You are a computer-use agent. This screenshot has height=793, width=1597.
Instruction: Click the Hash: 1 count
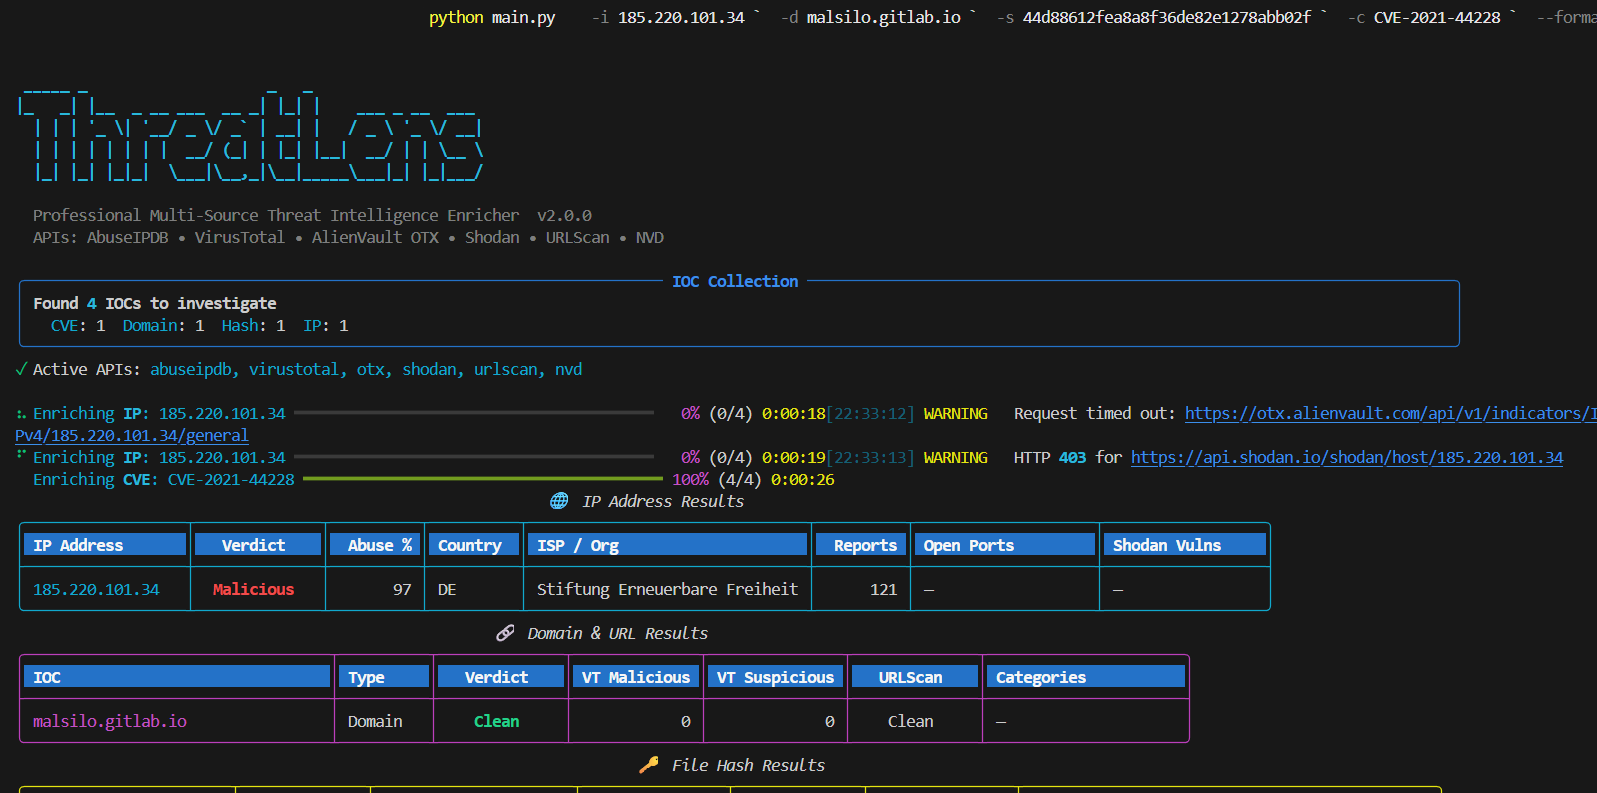pos(253,325)
